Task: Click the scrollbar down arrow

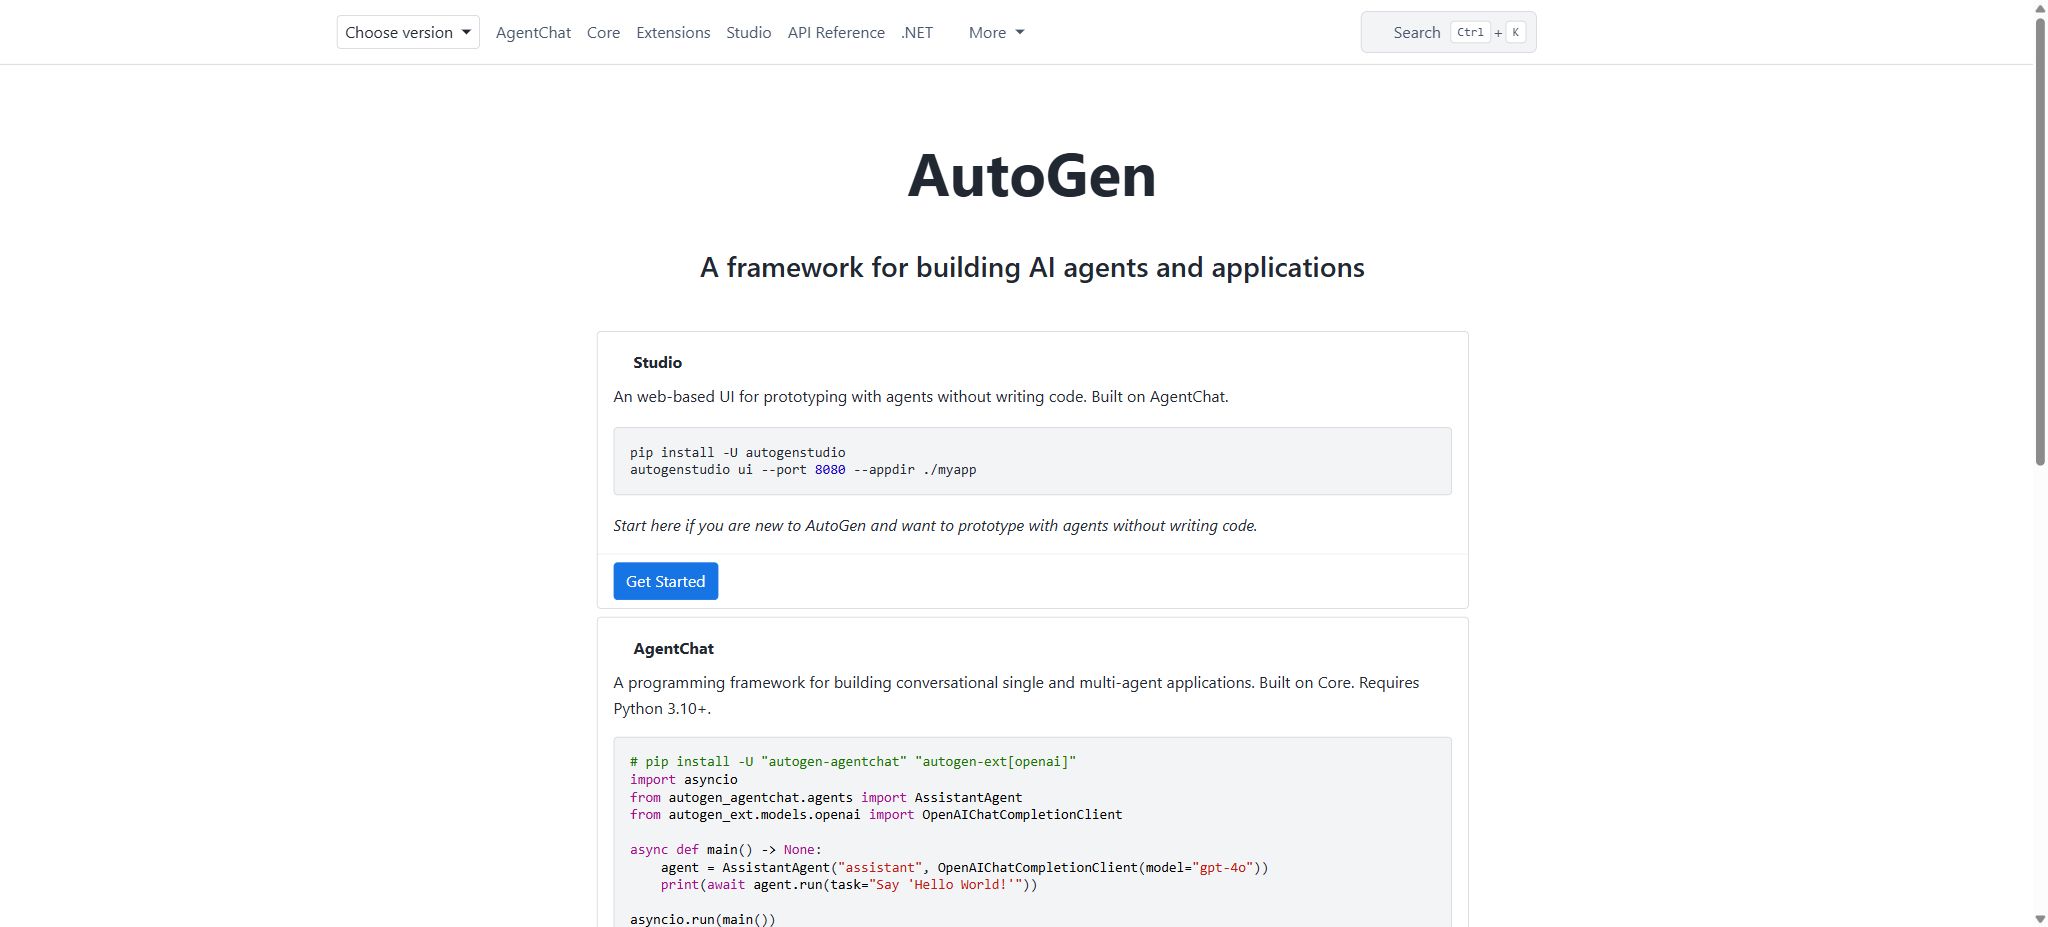Action: coord(2040,919)
